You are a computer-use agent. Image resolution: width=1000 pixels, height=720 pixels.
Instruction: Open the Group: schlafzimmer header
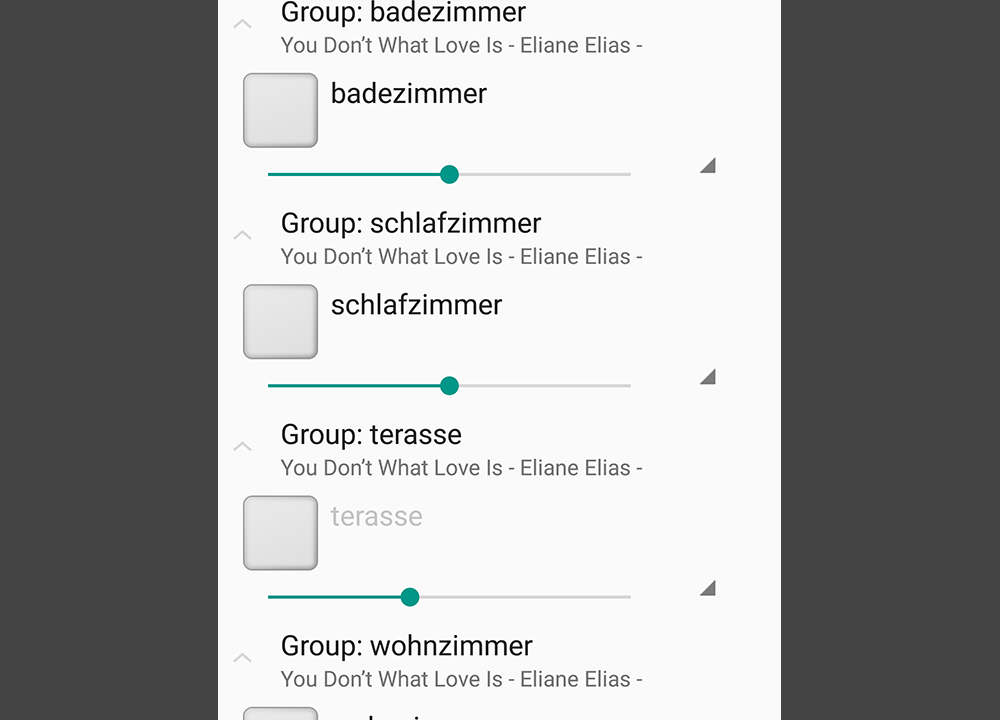point(411,223)
